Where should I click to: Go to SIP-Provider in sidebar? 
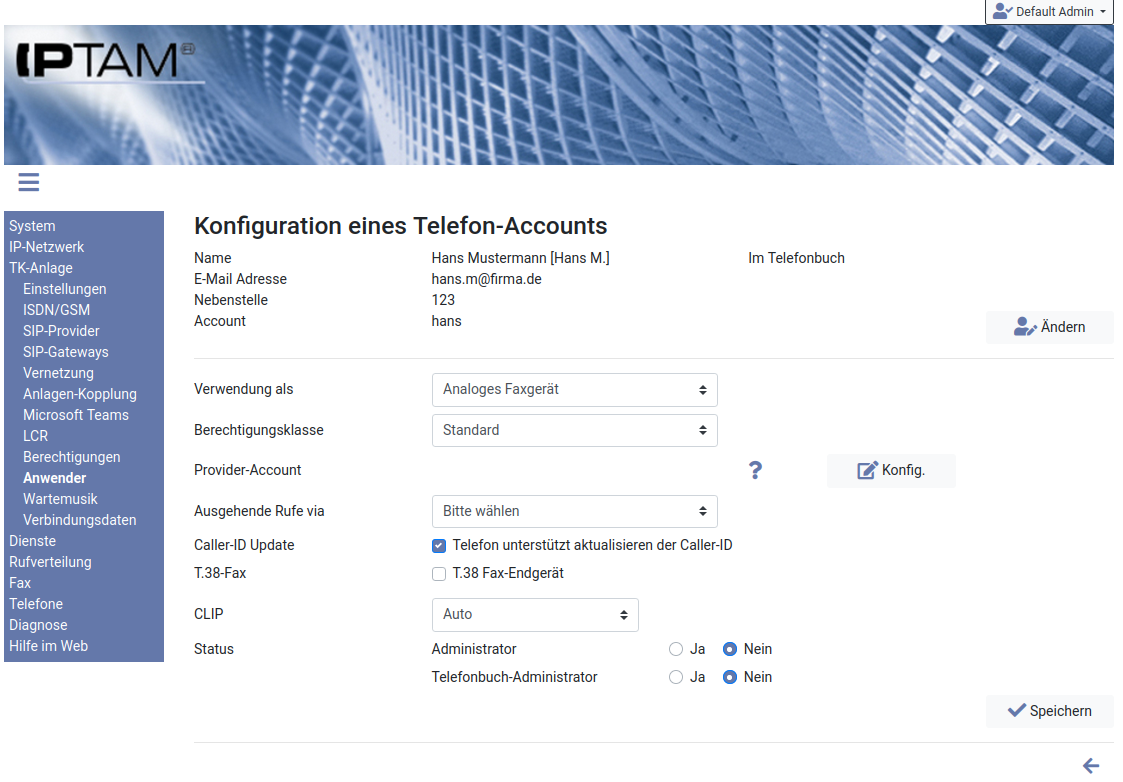61,331
